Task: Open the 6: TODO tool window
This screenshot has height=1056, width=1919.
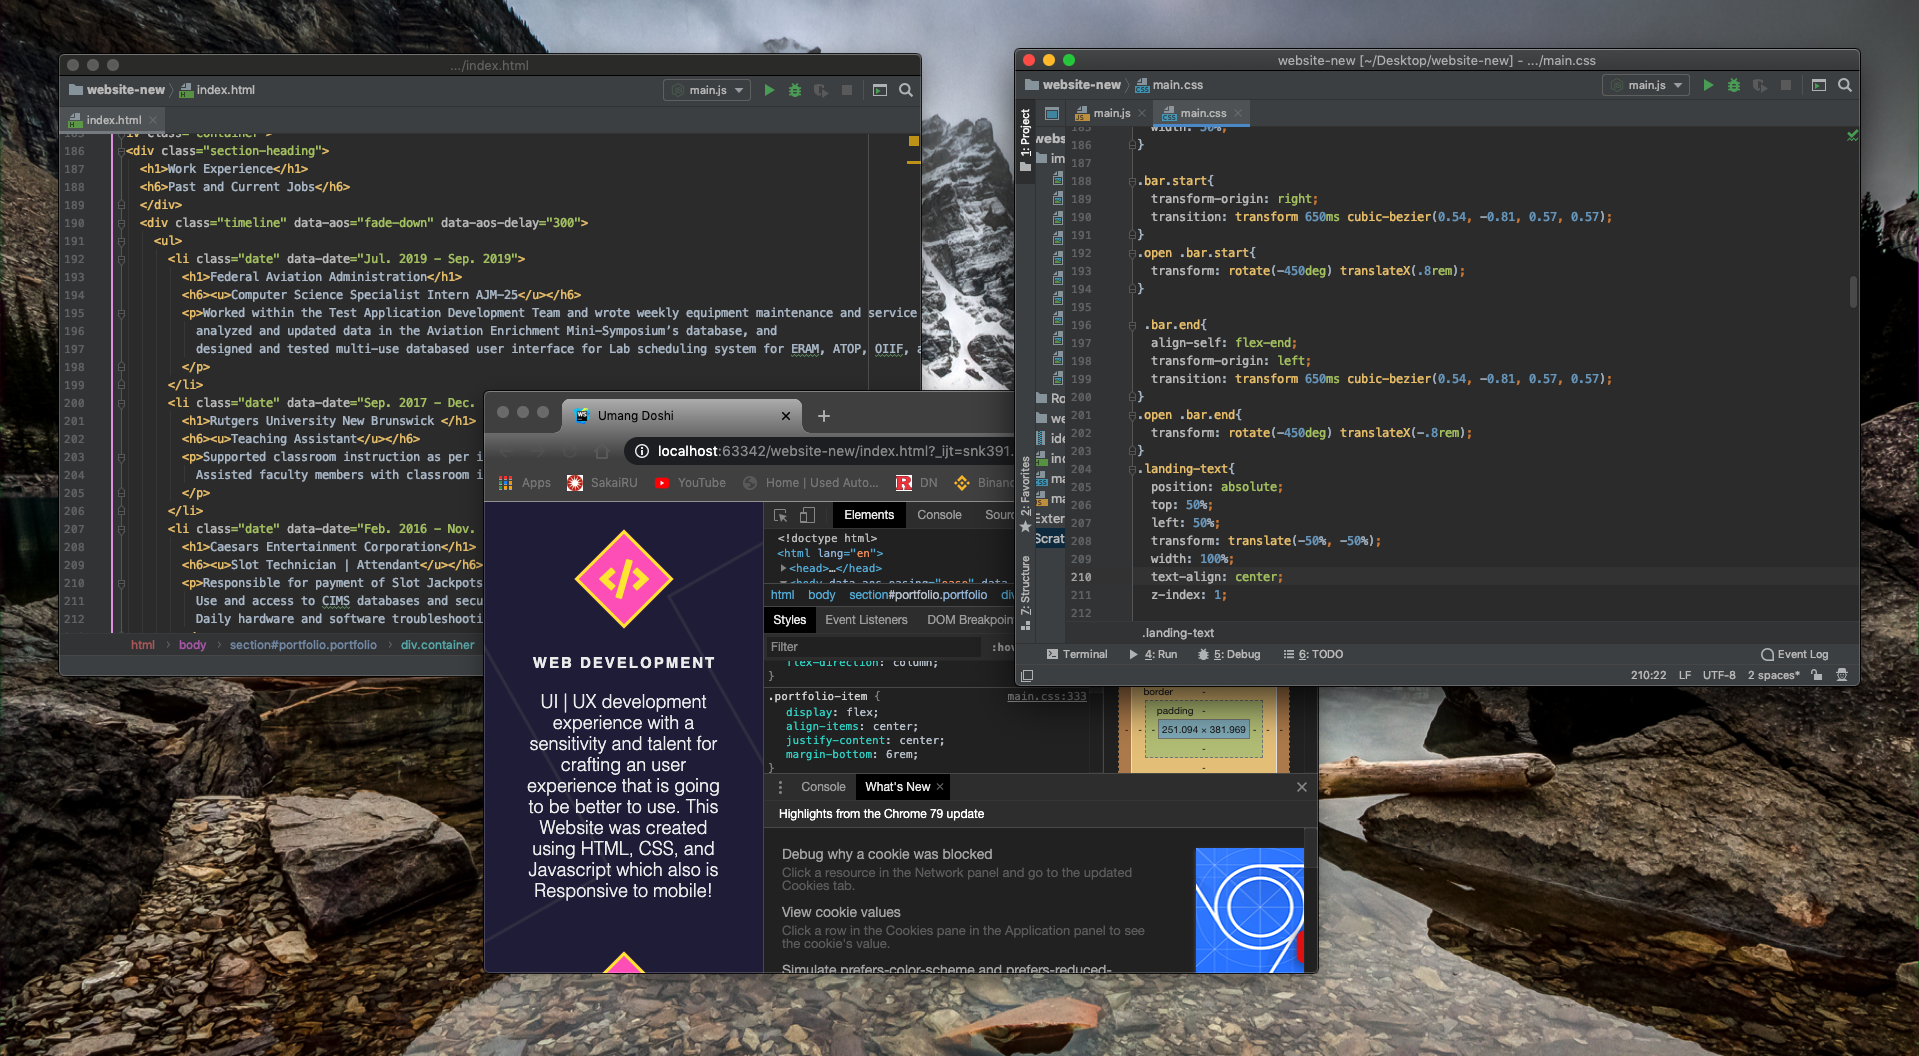Action: (x=1313, y=654)
